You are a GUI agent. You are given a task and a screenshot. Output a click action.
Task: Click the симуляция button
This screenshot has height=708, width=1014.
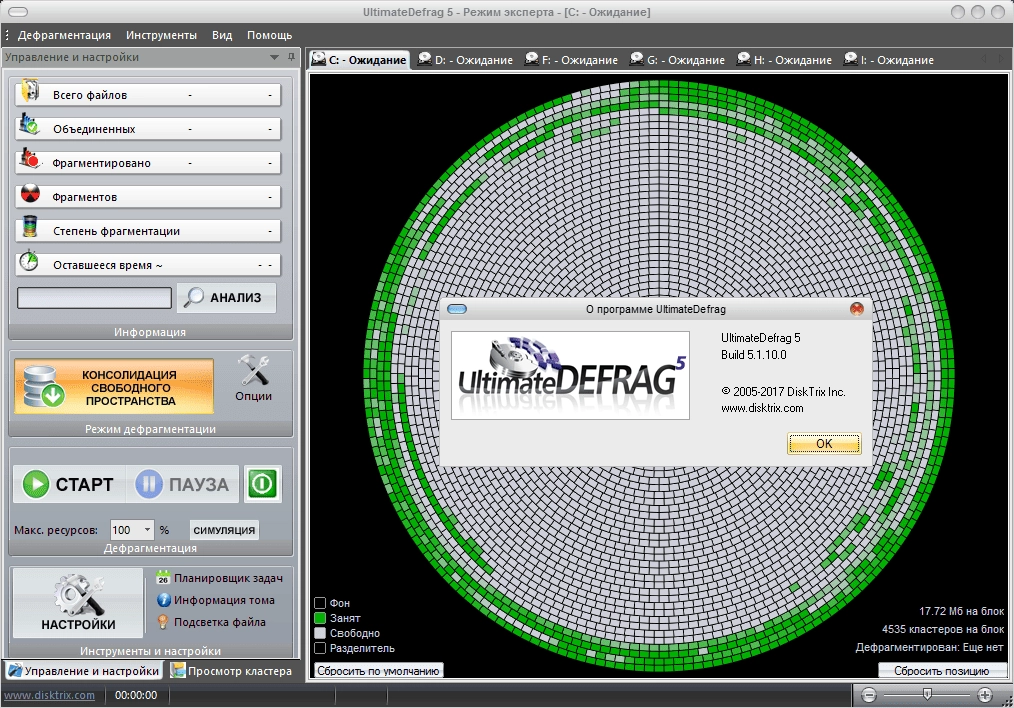(x=224, y=530)
